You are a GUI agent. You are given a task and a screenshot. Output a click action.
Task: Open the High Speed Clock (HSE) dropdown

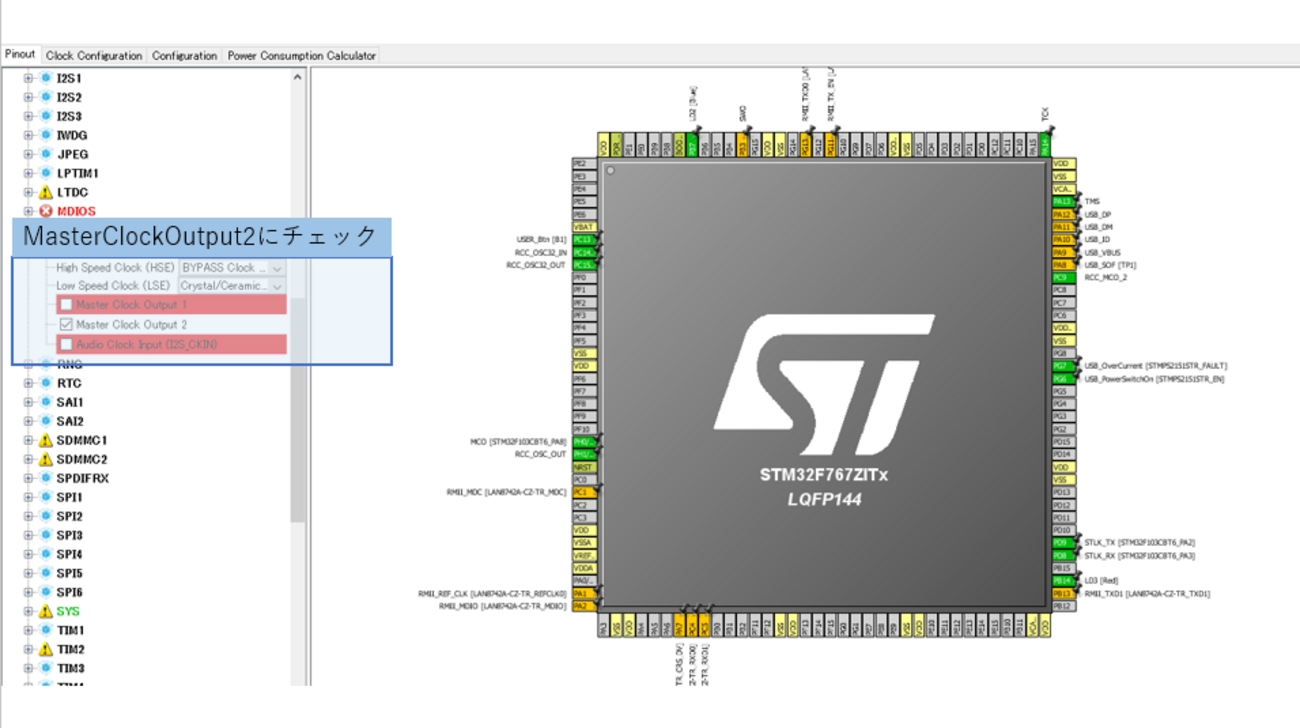click(232, 268)
